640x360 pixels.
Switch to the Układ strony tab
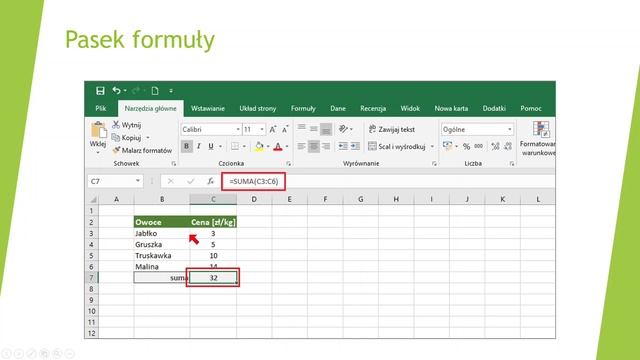(258, 109)
